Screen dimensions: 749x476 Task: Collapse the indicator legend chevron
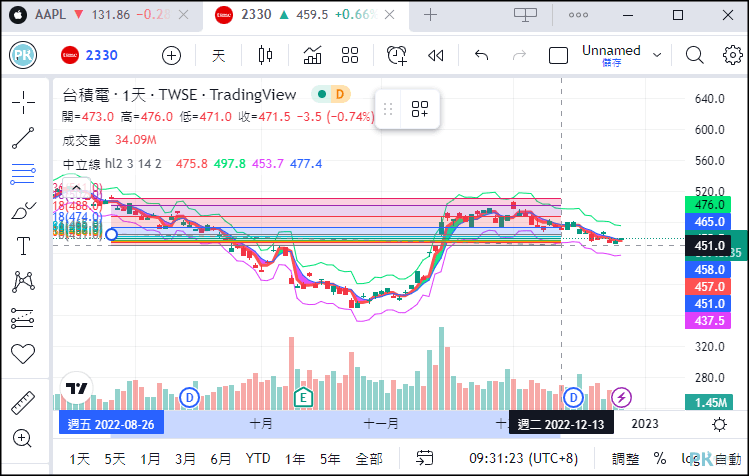(x=76, y=187)
